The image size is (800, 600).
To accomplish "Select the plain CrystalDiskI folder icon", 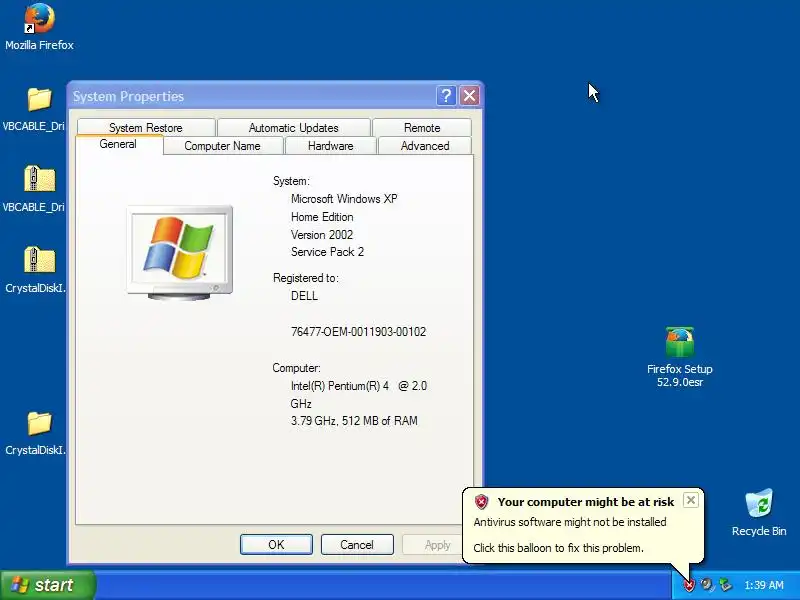I will tap(39, 423).
